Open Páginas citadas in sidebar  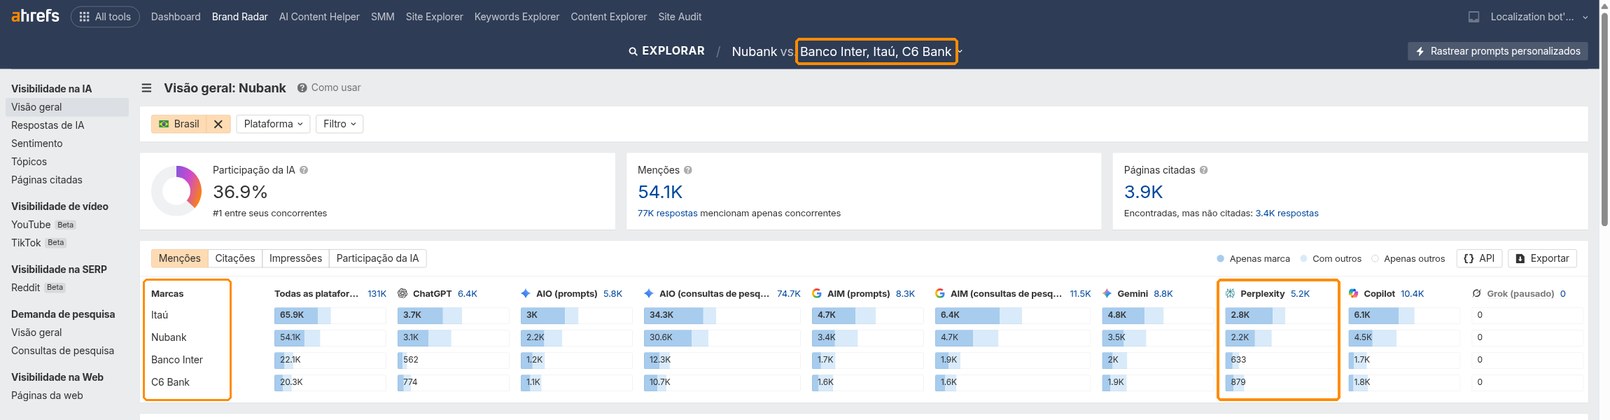(47, 180)
